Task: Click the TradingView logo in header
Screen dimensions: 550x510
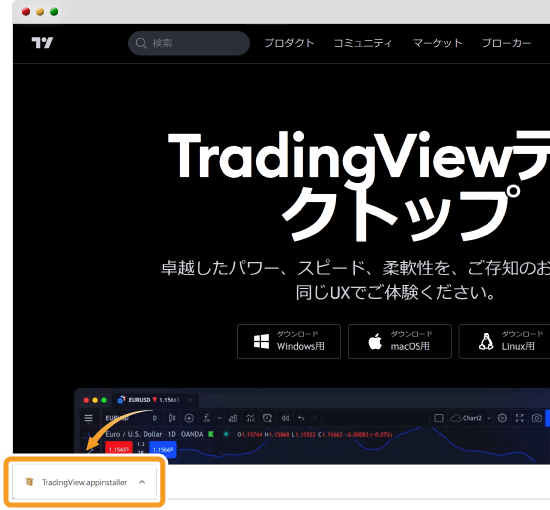Action: 42,43
